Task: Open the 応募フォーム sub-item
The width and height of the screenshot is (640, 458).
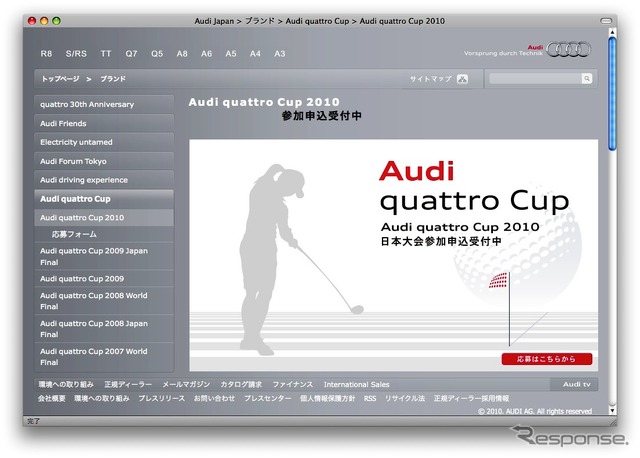Action: click(x=104, y=234)
